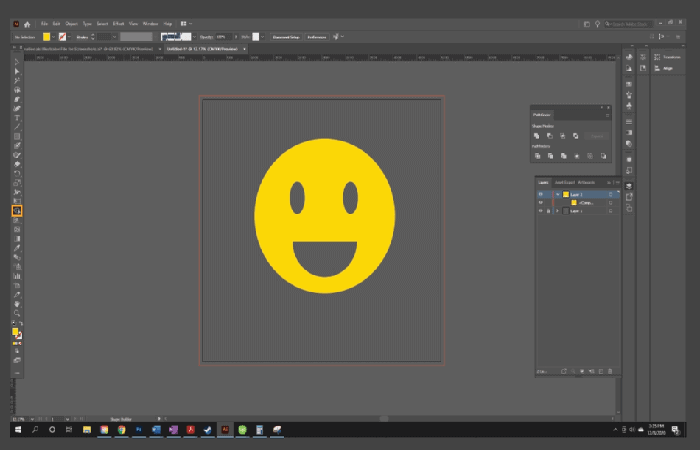Click Expand button in Pathfinder panel
The height and width of the screenshot is (450, 700).
click(596, 136)
